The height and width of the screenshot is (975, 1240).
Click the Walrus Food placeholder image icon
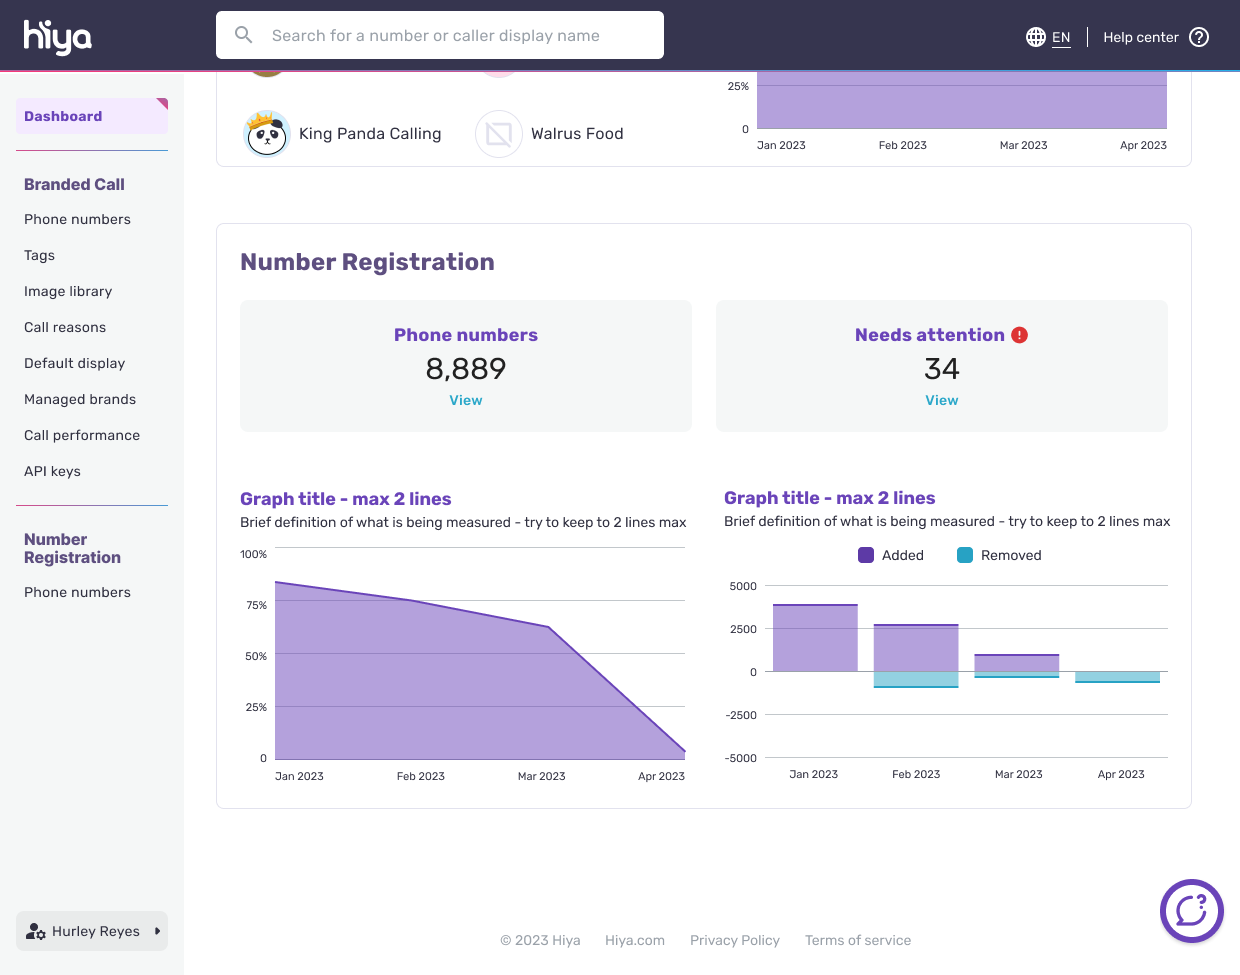pos(499,134)
